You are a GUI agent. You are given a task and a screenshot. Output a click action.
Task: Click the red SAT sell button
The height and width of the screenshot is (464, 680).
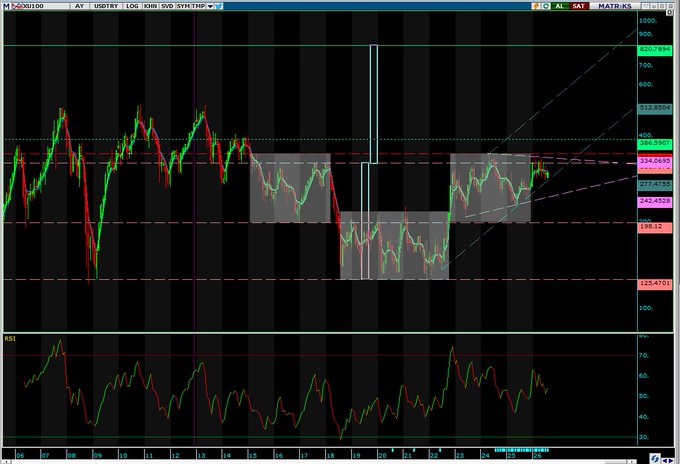pos(579,6)
